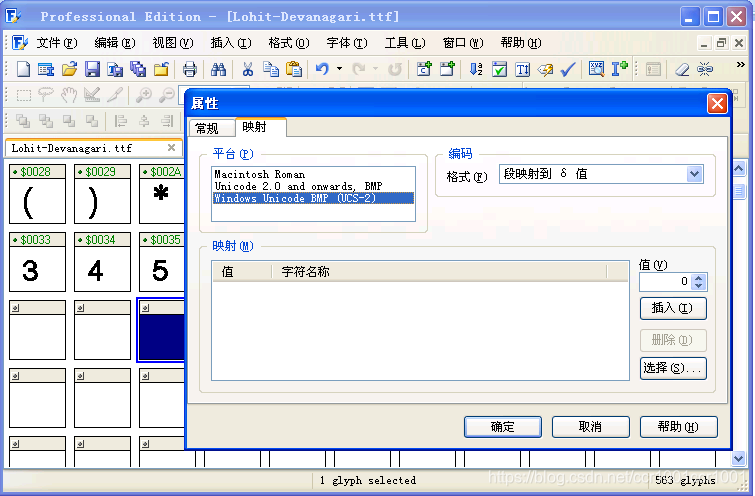Open the 插入(I) menu

click(231, 43)
